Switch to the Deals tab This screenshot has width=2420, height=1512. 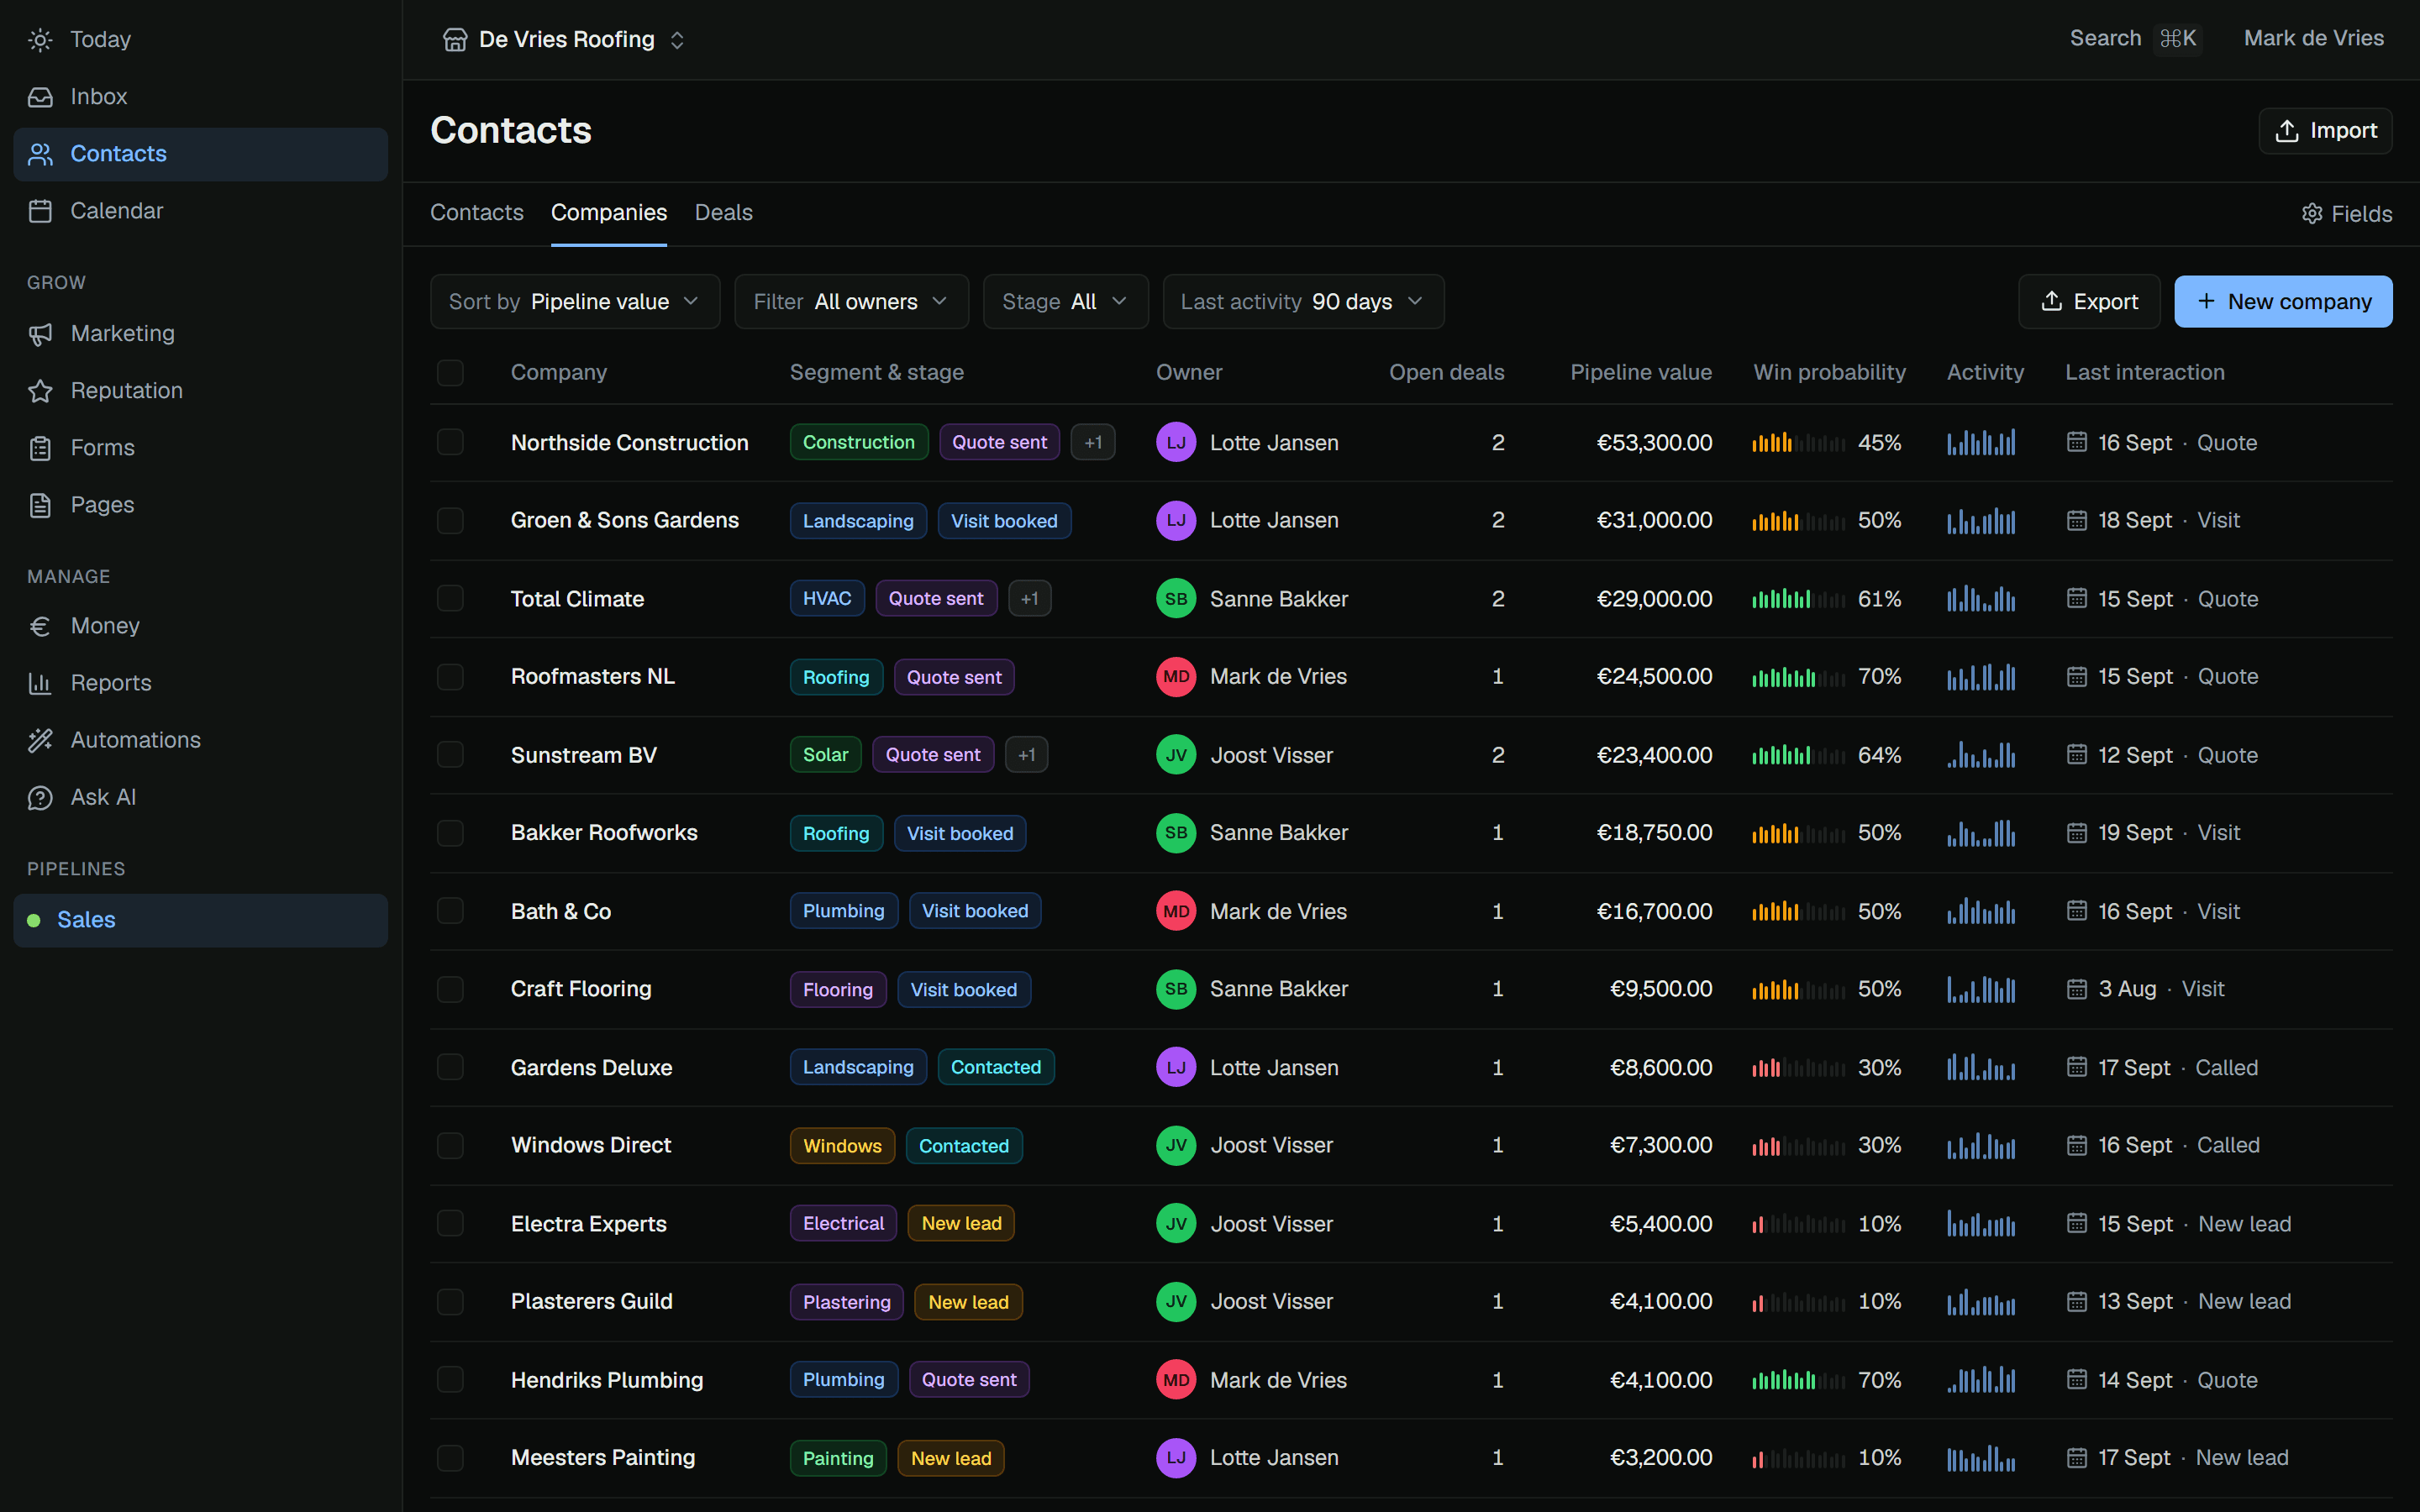pyautogui.click(x=724, y=213)
